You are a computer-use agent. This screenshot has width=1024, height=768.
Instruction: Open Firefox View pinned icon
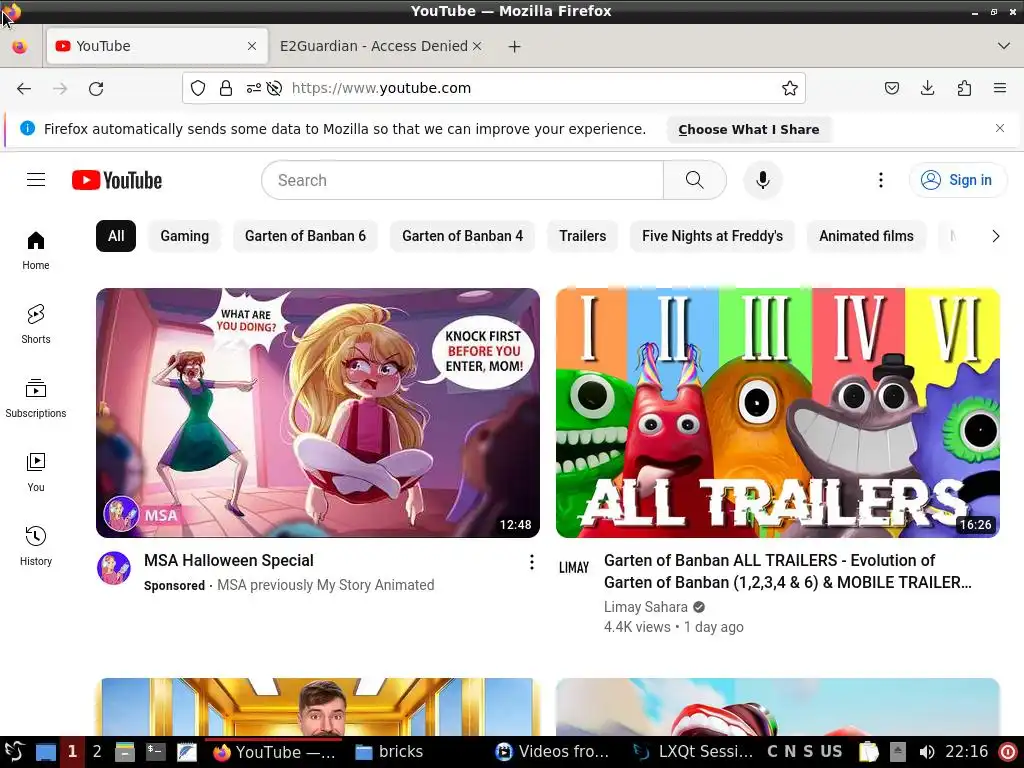pyautogui.click(x=20, y=46)
